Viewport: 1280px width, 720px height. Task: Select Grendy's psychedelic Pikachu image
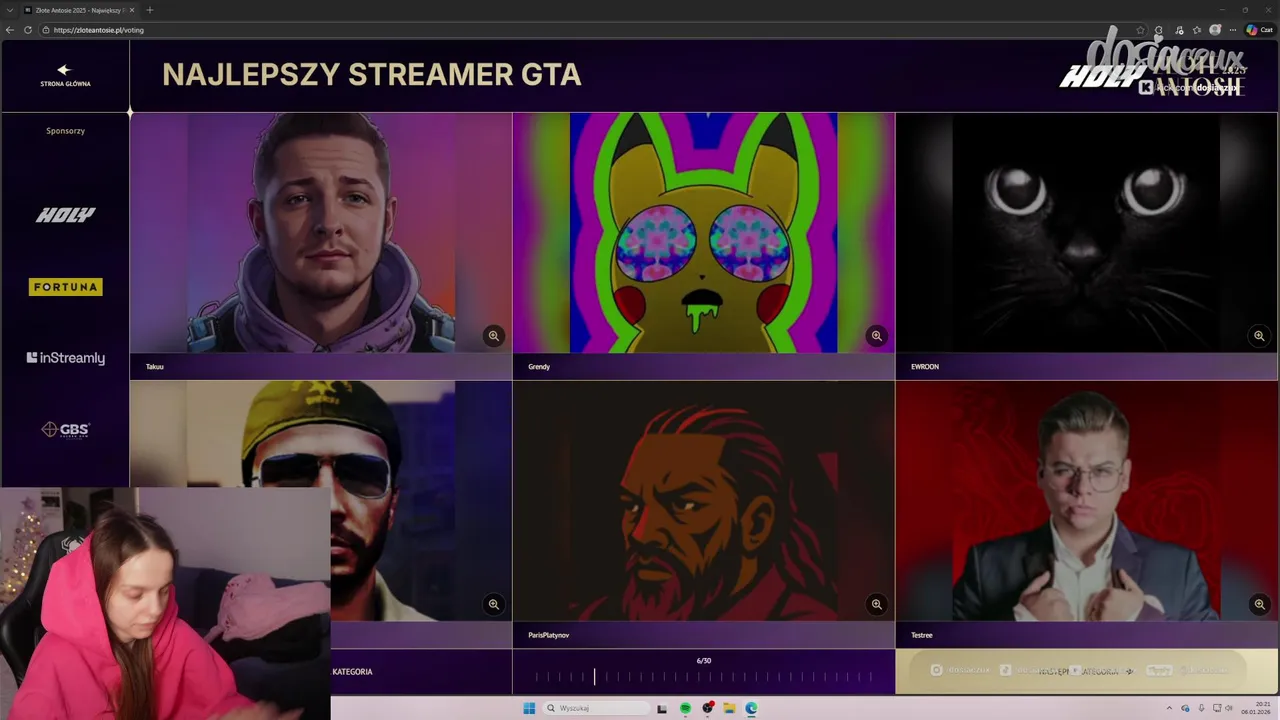704,232
